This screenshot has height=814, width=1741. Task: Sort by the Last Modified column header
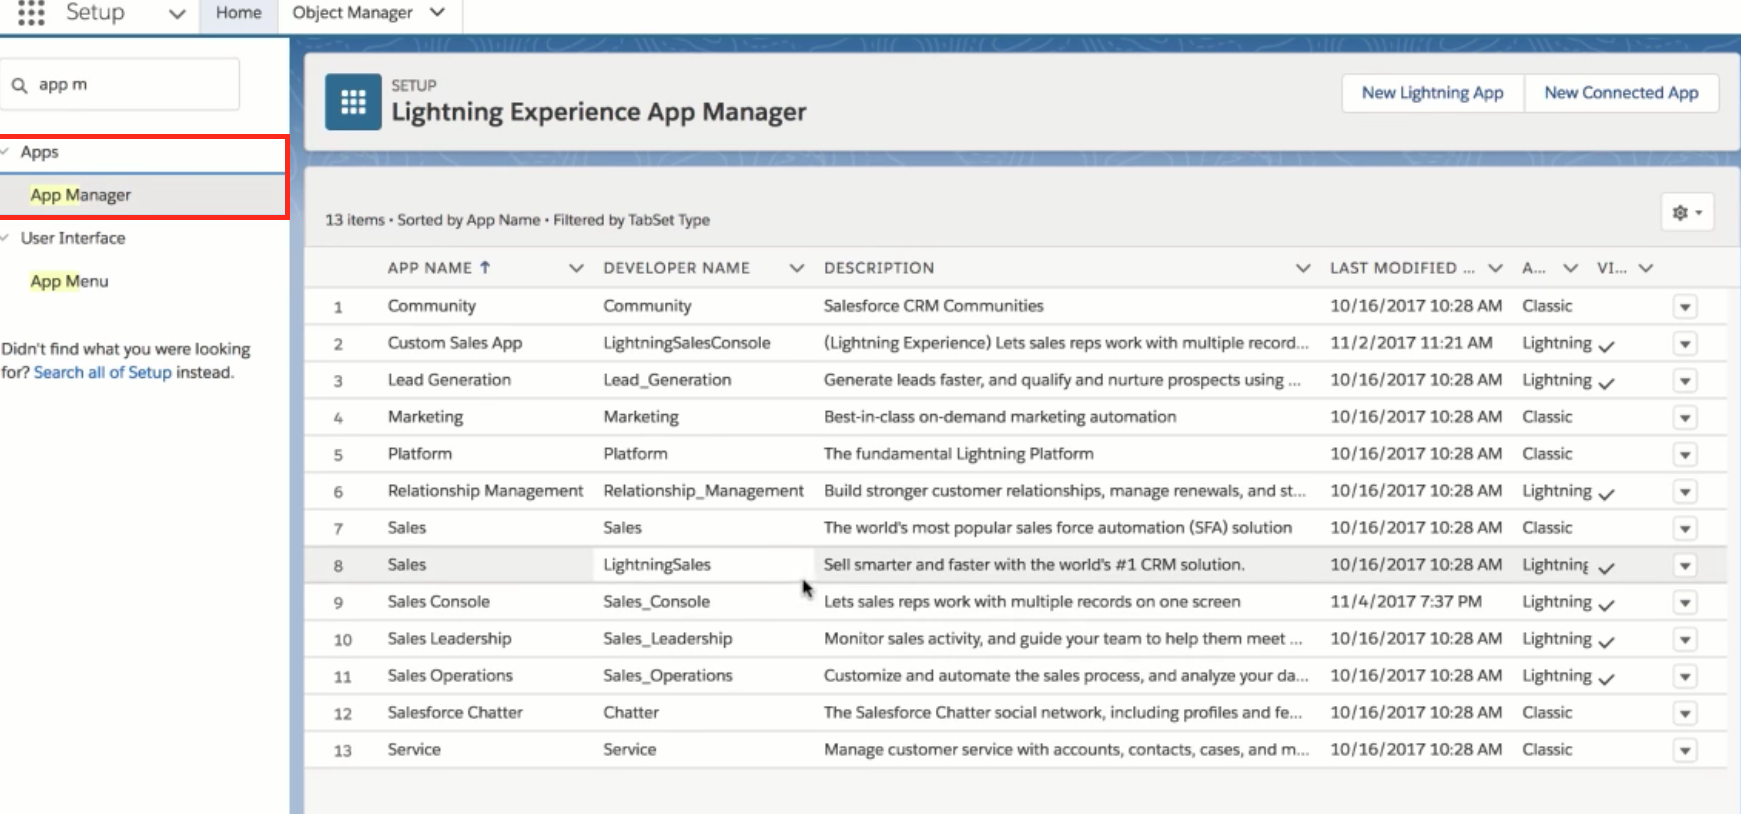coord(1402,268)
